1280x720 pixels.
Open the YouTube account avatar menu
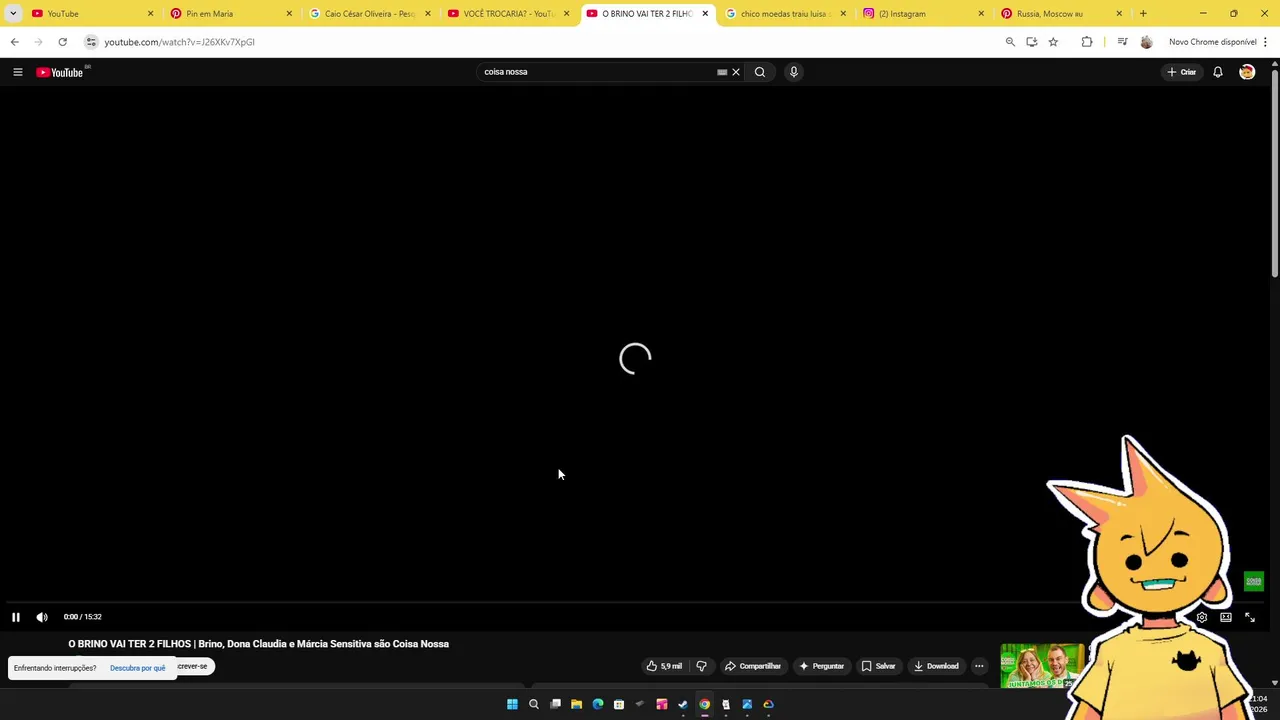(1247, 72)
